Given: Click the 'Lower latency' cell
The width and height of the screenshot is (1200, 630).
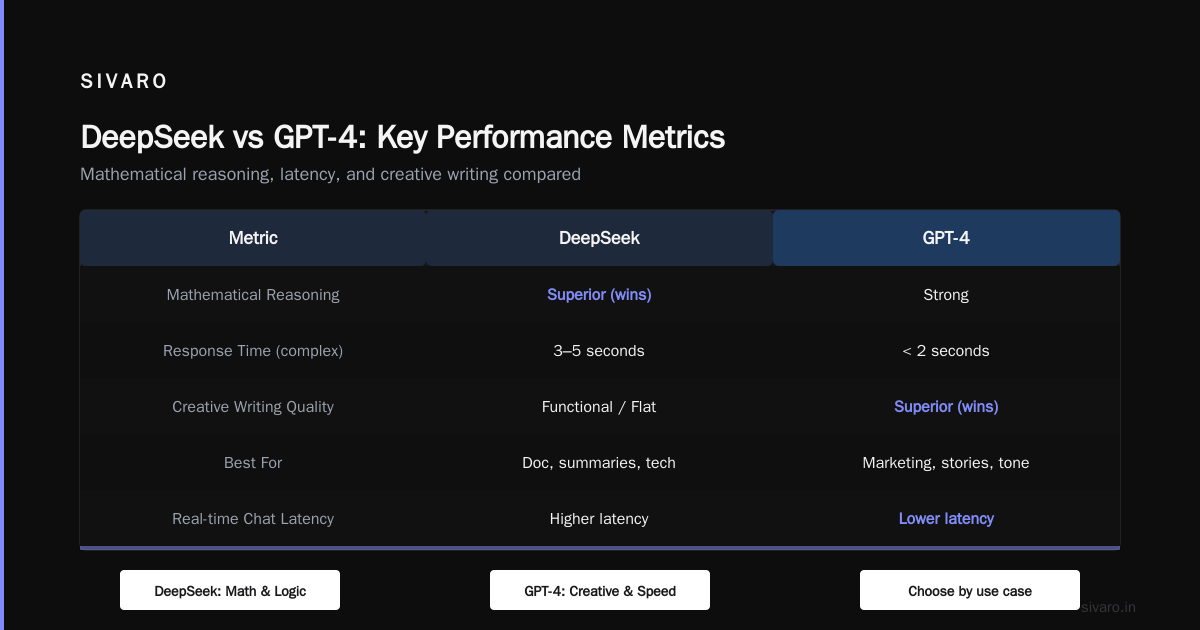Looking at the screenshot, I should [946, 519].
